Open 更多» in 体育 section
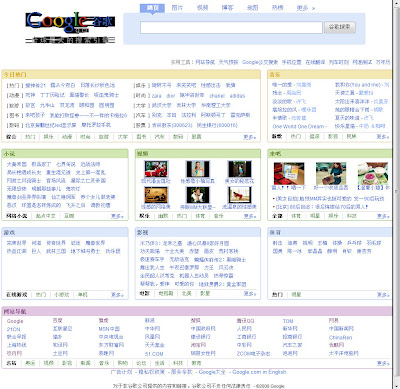400x389 pixels. [383, 295]
